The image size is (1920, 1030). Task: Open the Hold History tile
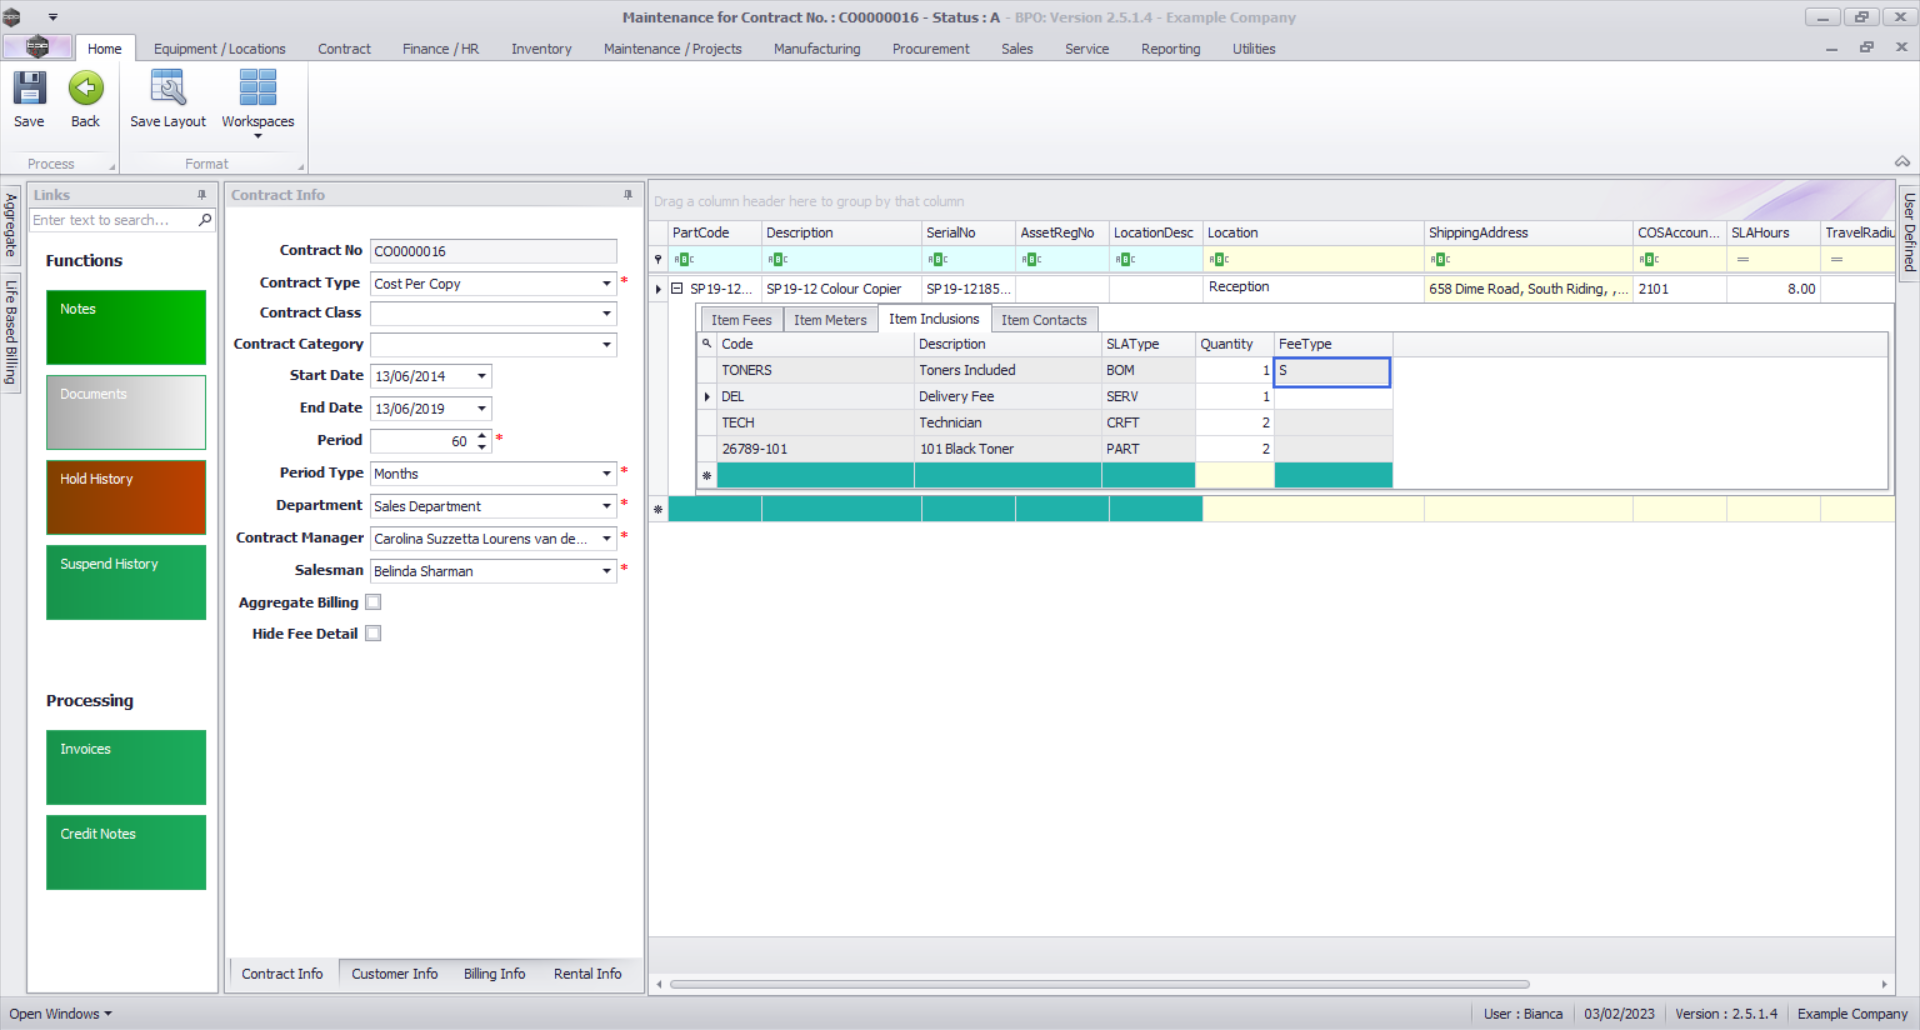(126, 497)
